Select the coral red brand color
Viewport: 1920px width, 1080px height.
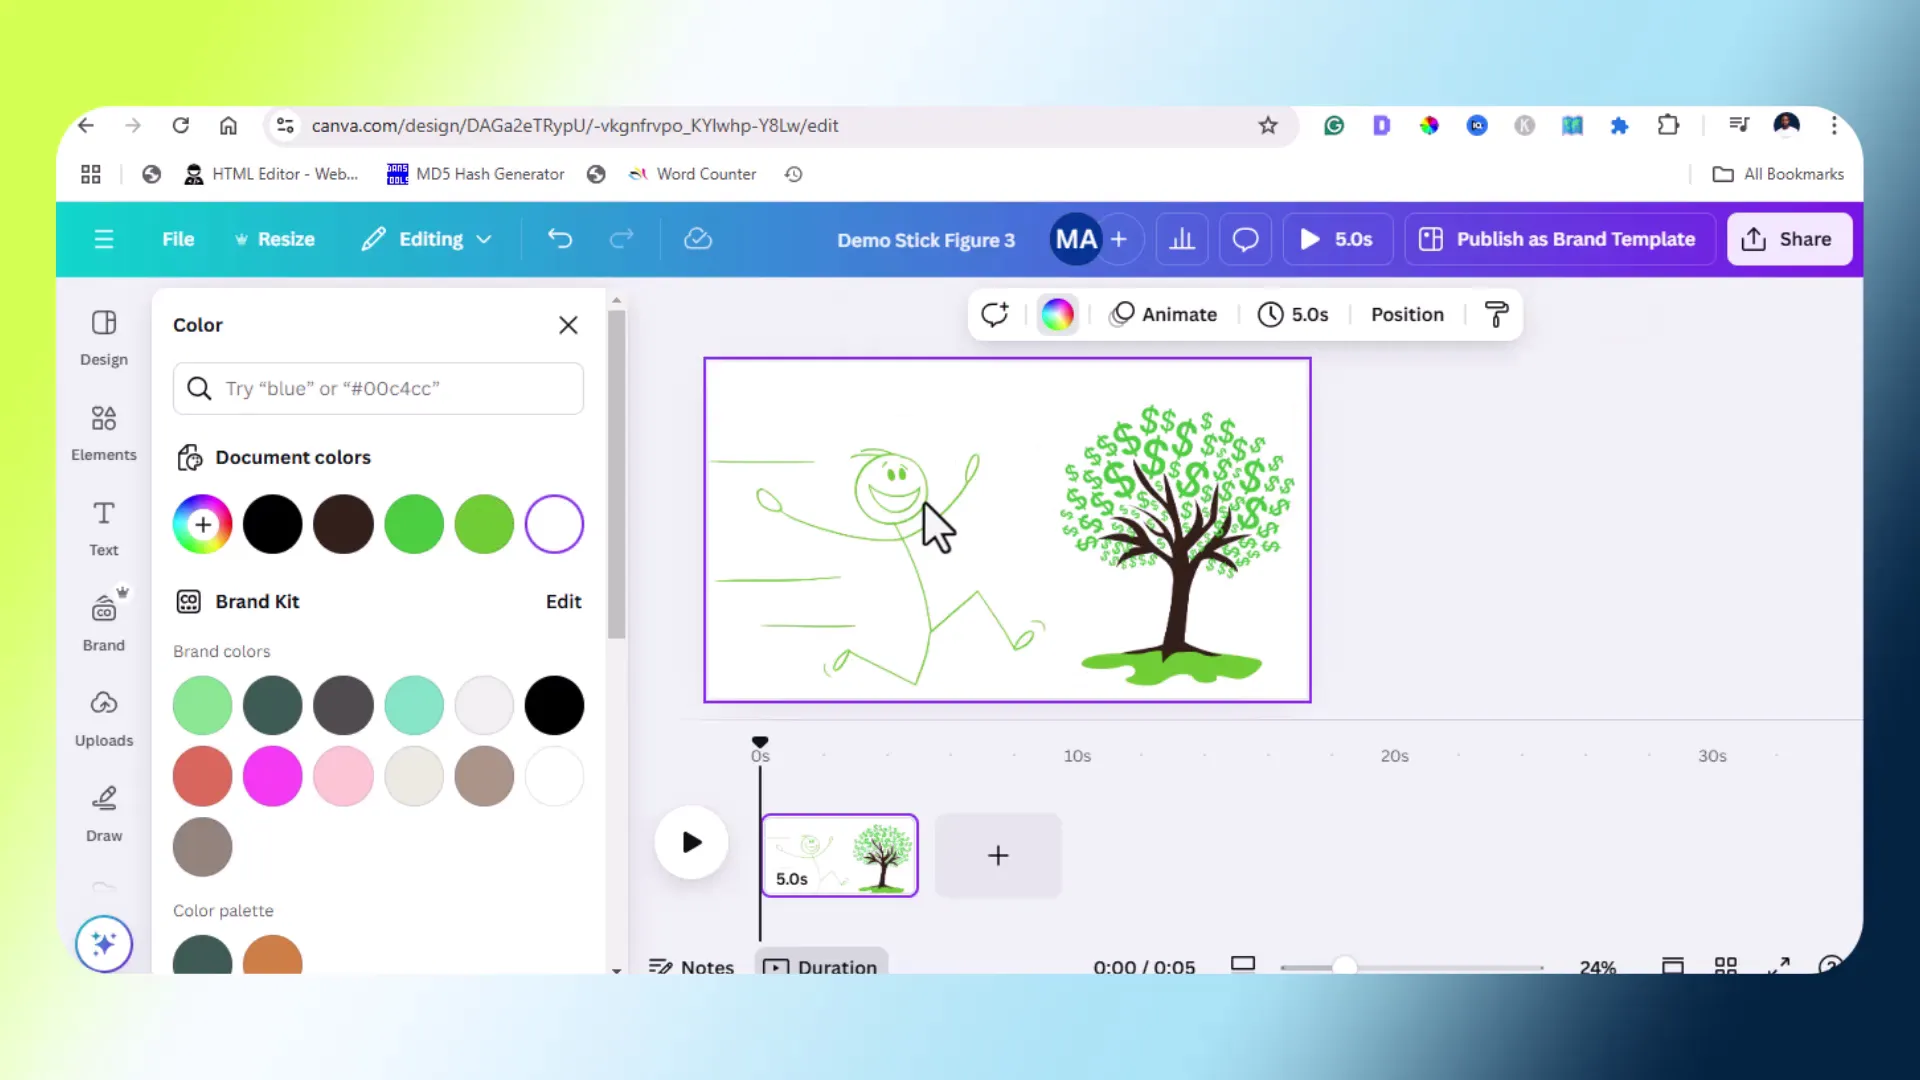point(203,776)
